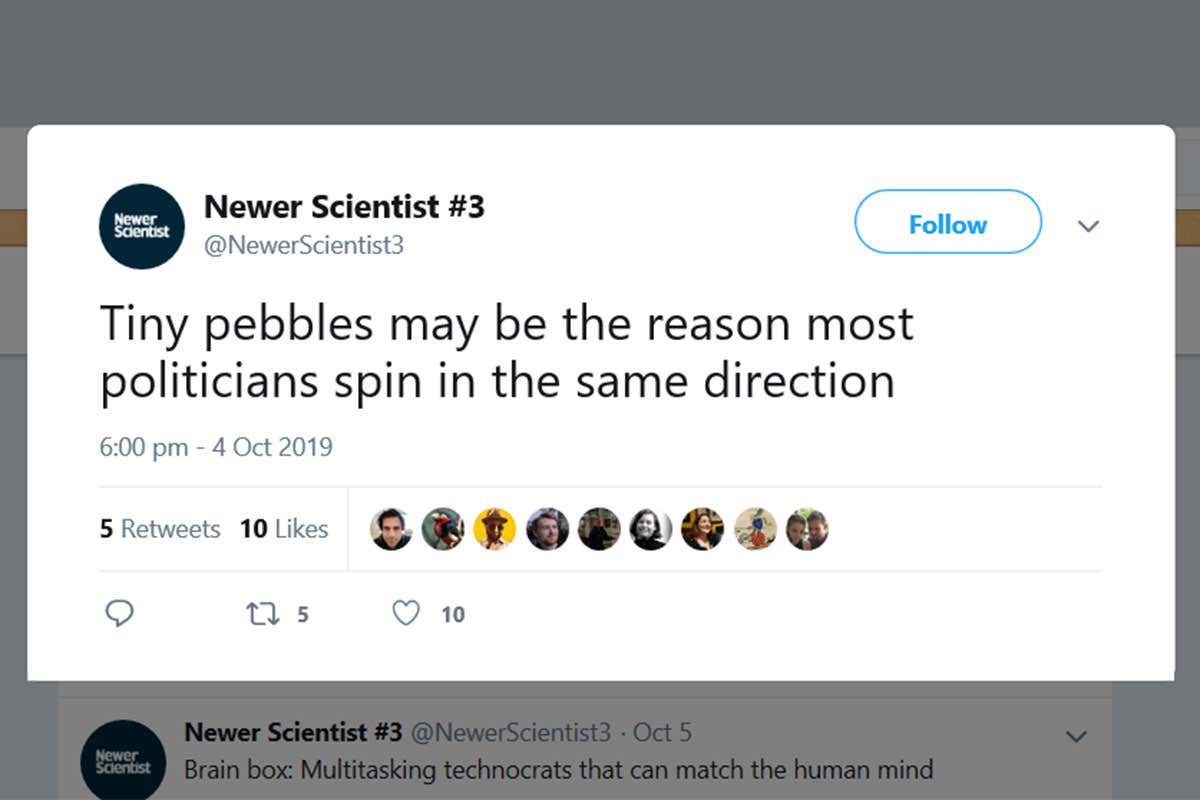Click the last avatar in the likes row
This screenshot has height=800, width=1200.
click(x=808, y=529)
